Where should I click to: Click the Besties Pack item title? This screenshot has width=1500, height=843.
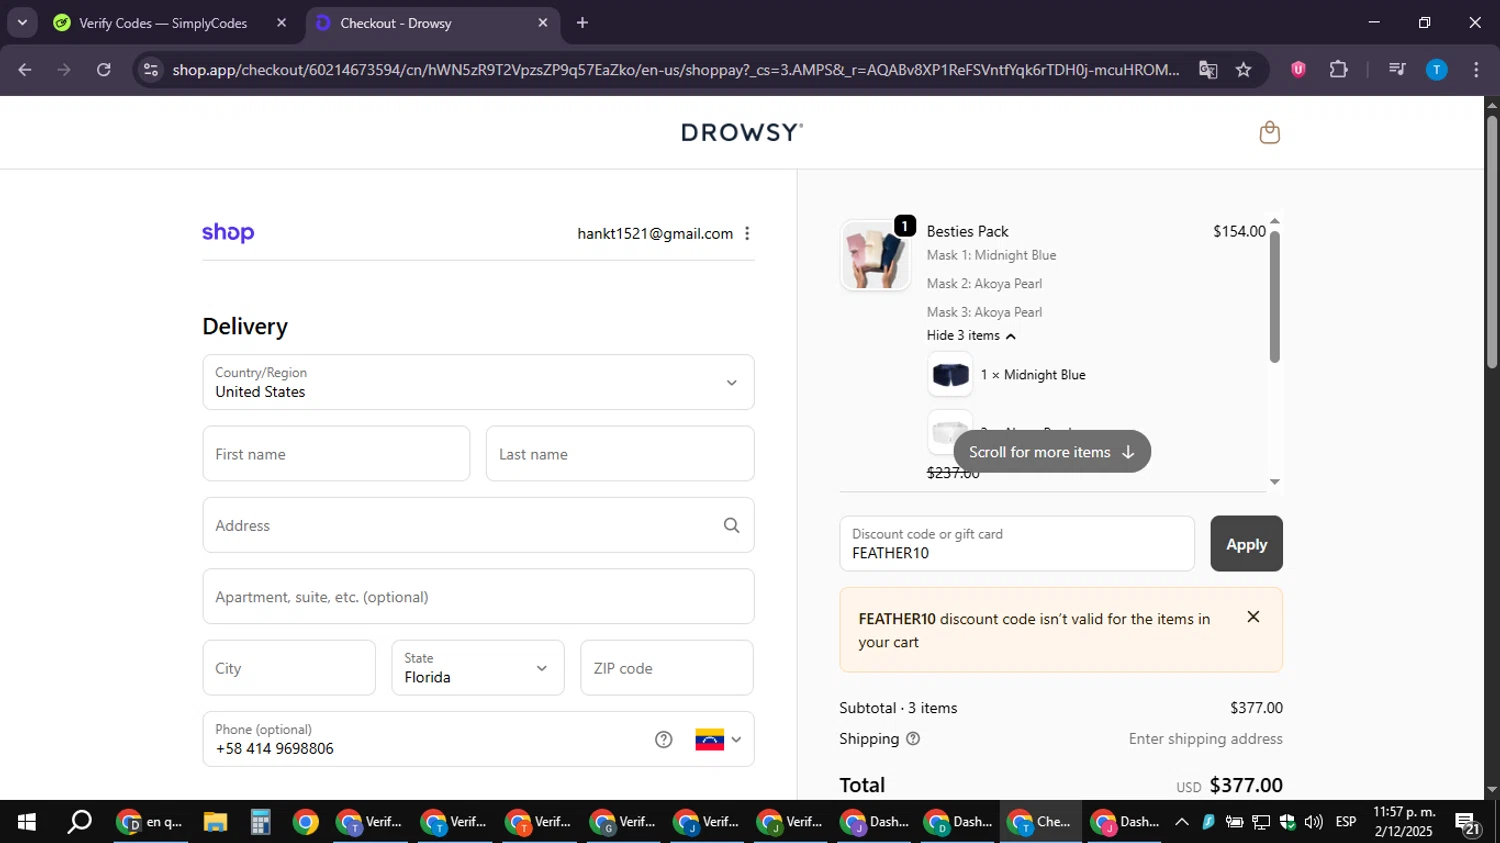(x=967, y=231)
